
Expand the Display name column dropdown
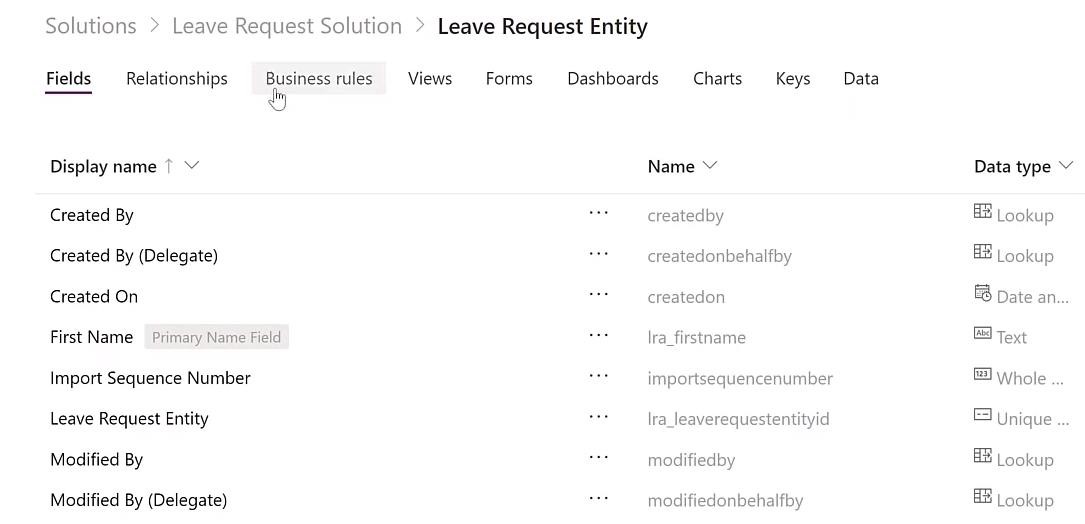click(x=192, y=166)
